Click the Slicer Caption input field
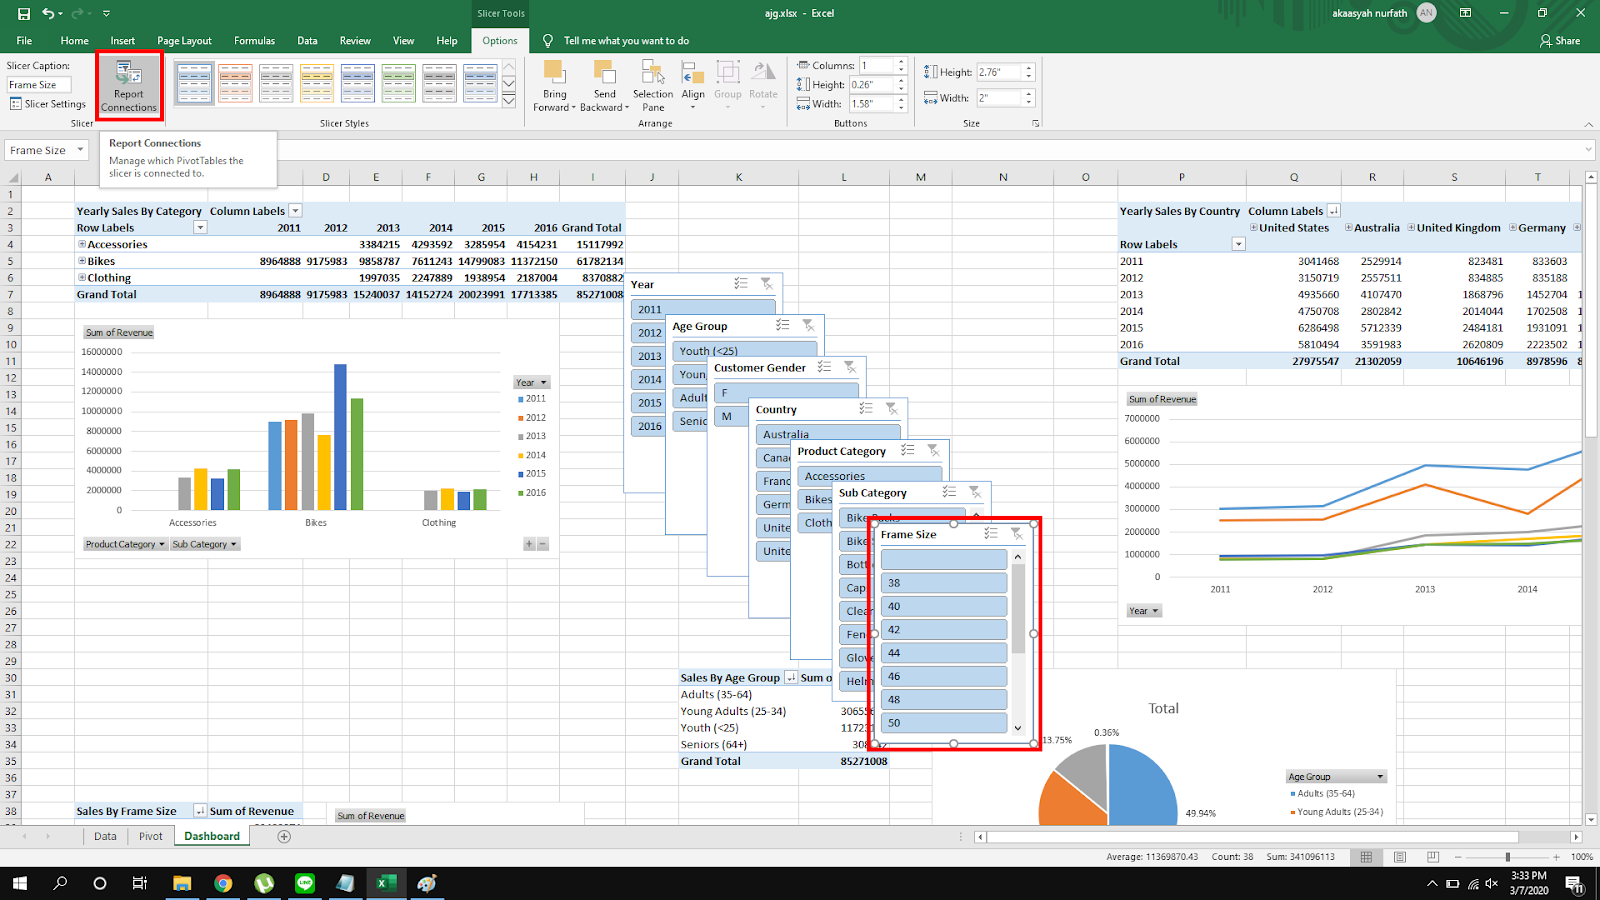Viewport: 1600px width, 900px height. 39,85
